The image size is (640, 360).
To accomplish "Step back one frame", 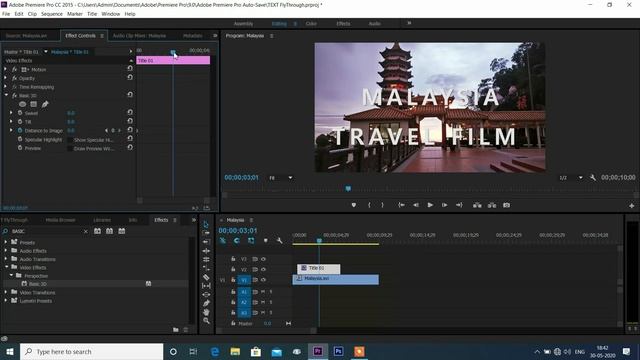I will click(416, 205).
